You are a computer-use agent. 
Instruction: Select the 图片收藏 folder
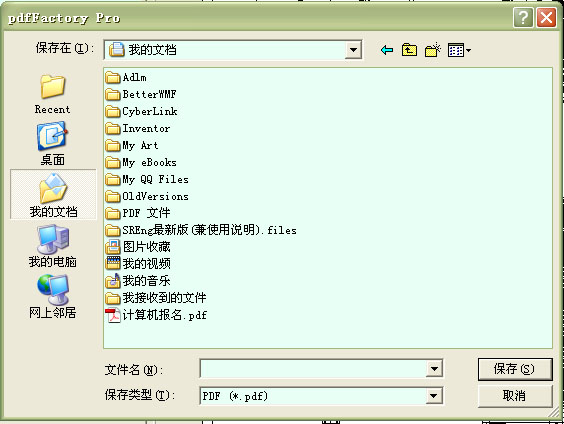138,247
